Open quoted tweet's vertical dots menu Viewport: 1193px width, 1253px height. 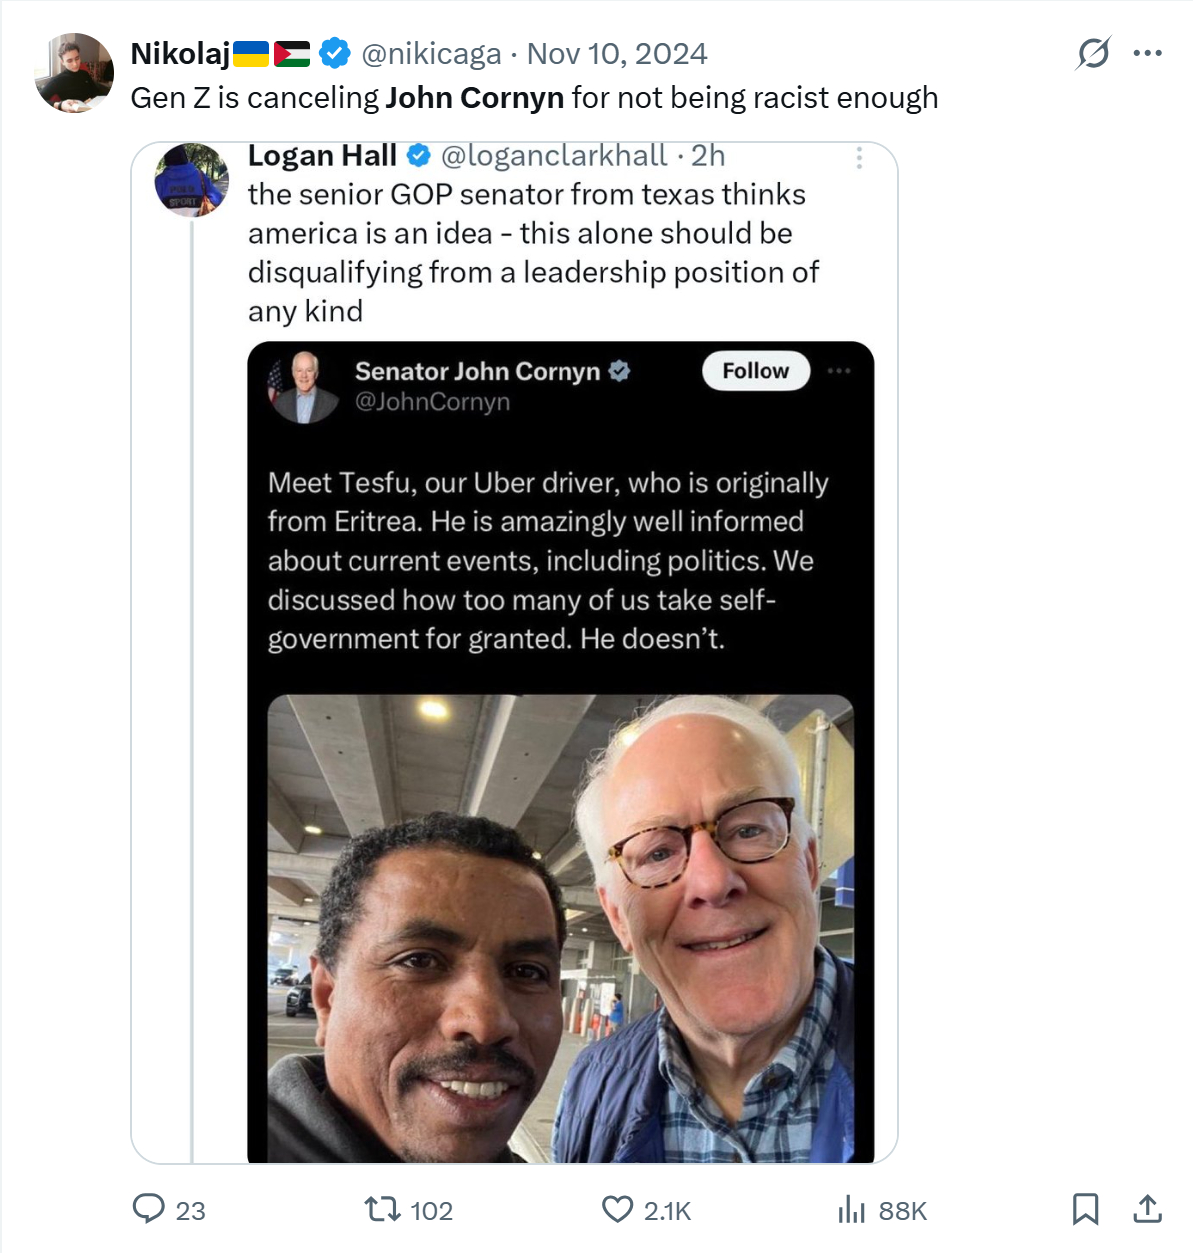[859, 158]
